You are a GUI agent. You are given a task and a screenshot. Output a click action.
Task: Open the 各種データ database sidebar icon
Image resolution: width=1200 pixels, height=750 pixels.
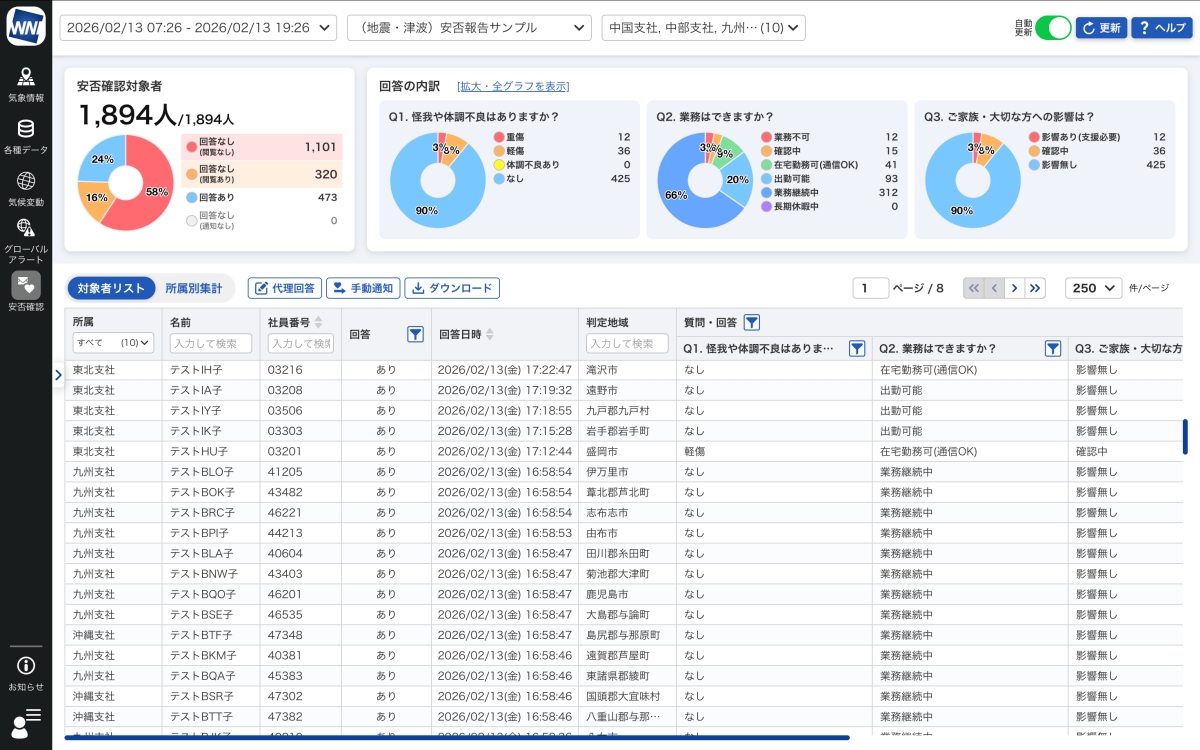click(x=25, y=135)
